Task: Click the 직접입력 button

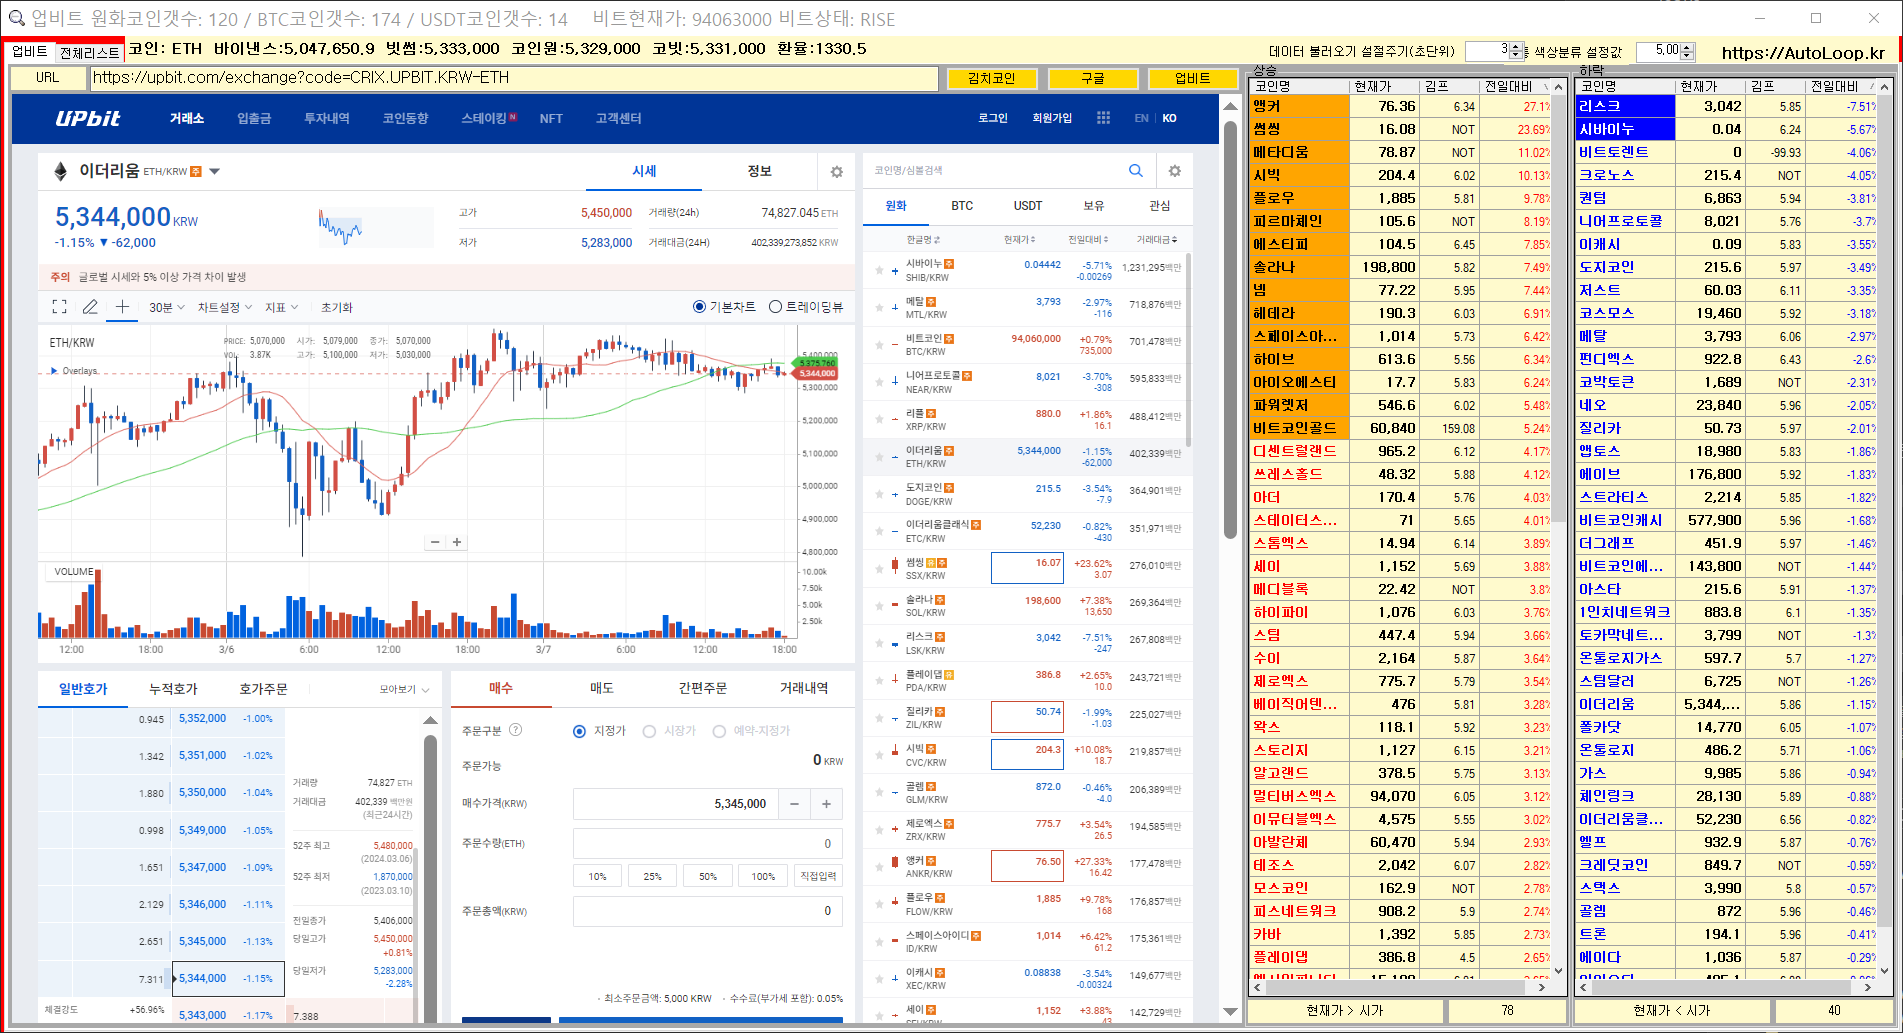Action: point(819,876)
